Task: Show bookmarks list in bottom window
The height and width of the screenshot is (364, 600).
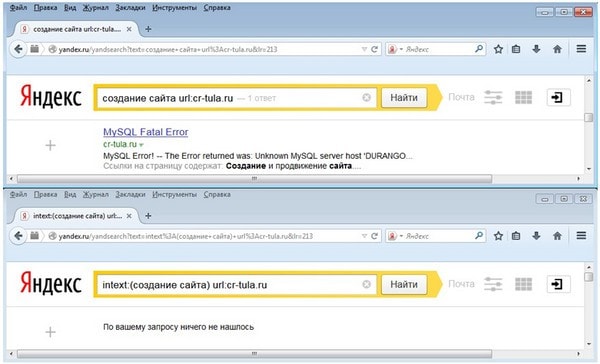Action: [x=516, y=236]
